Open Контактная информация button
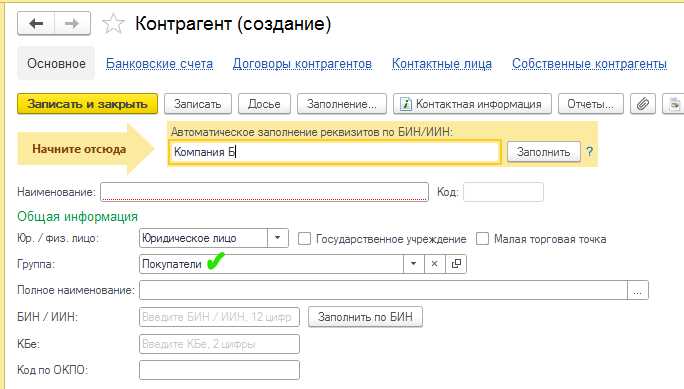Image resolution: width=684 pixels, height=389 pixels. point(472,104)
